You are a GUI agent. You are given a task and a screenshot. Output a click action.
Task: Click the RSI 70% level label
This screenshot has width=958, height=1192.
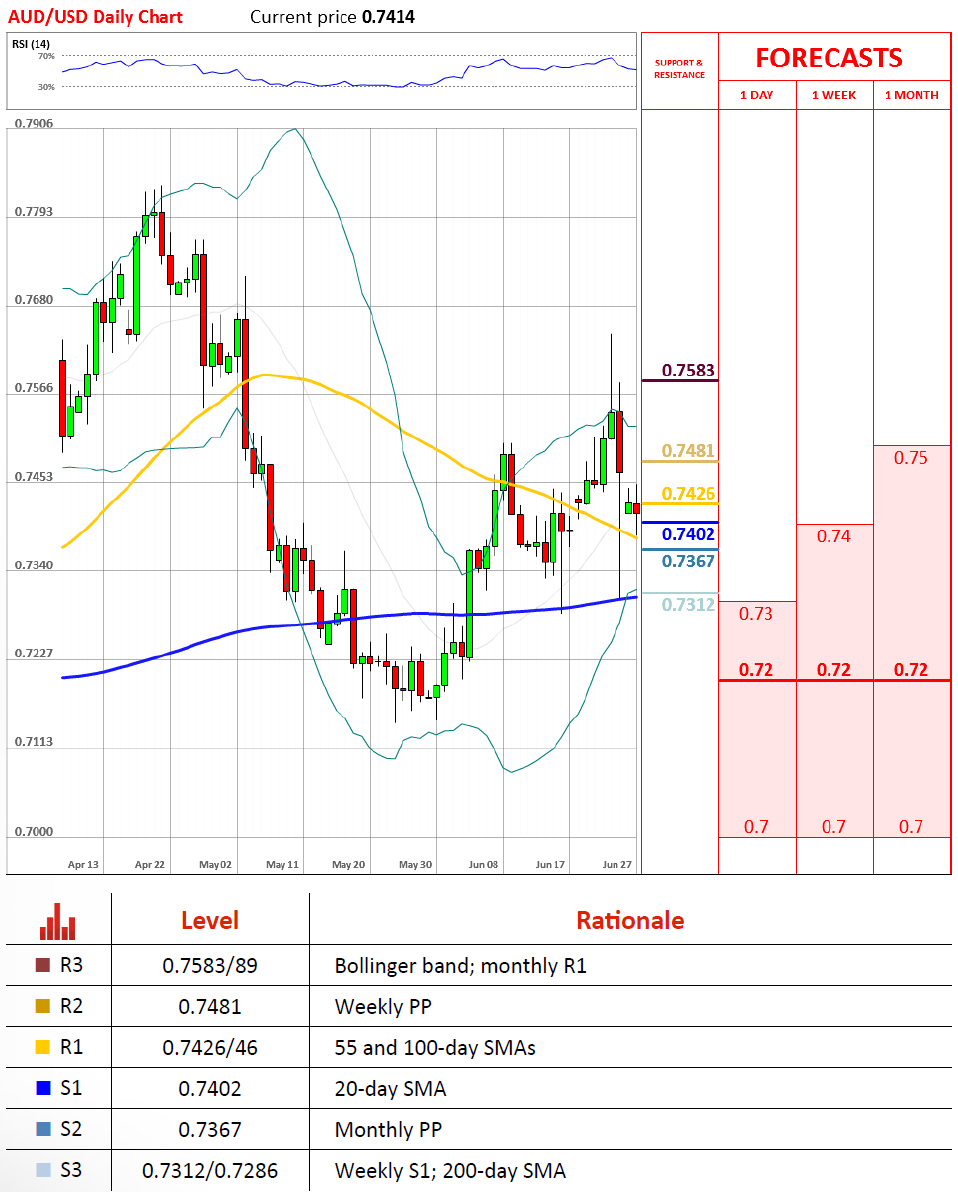[46, 56]
